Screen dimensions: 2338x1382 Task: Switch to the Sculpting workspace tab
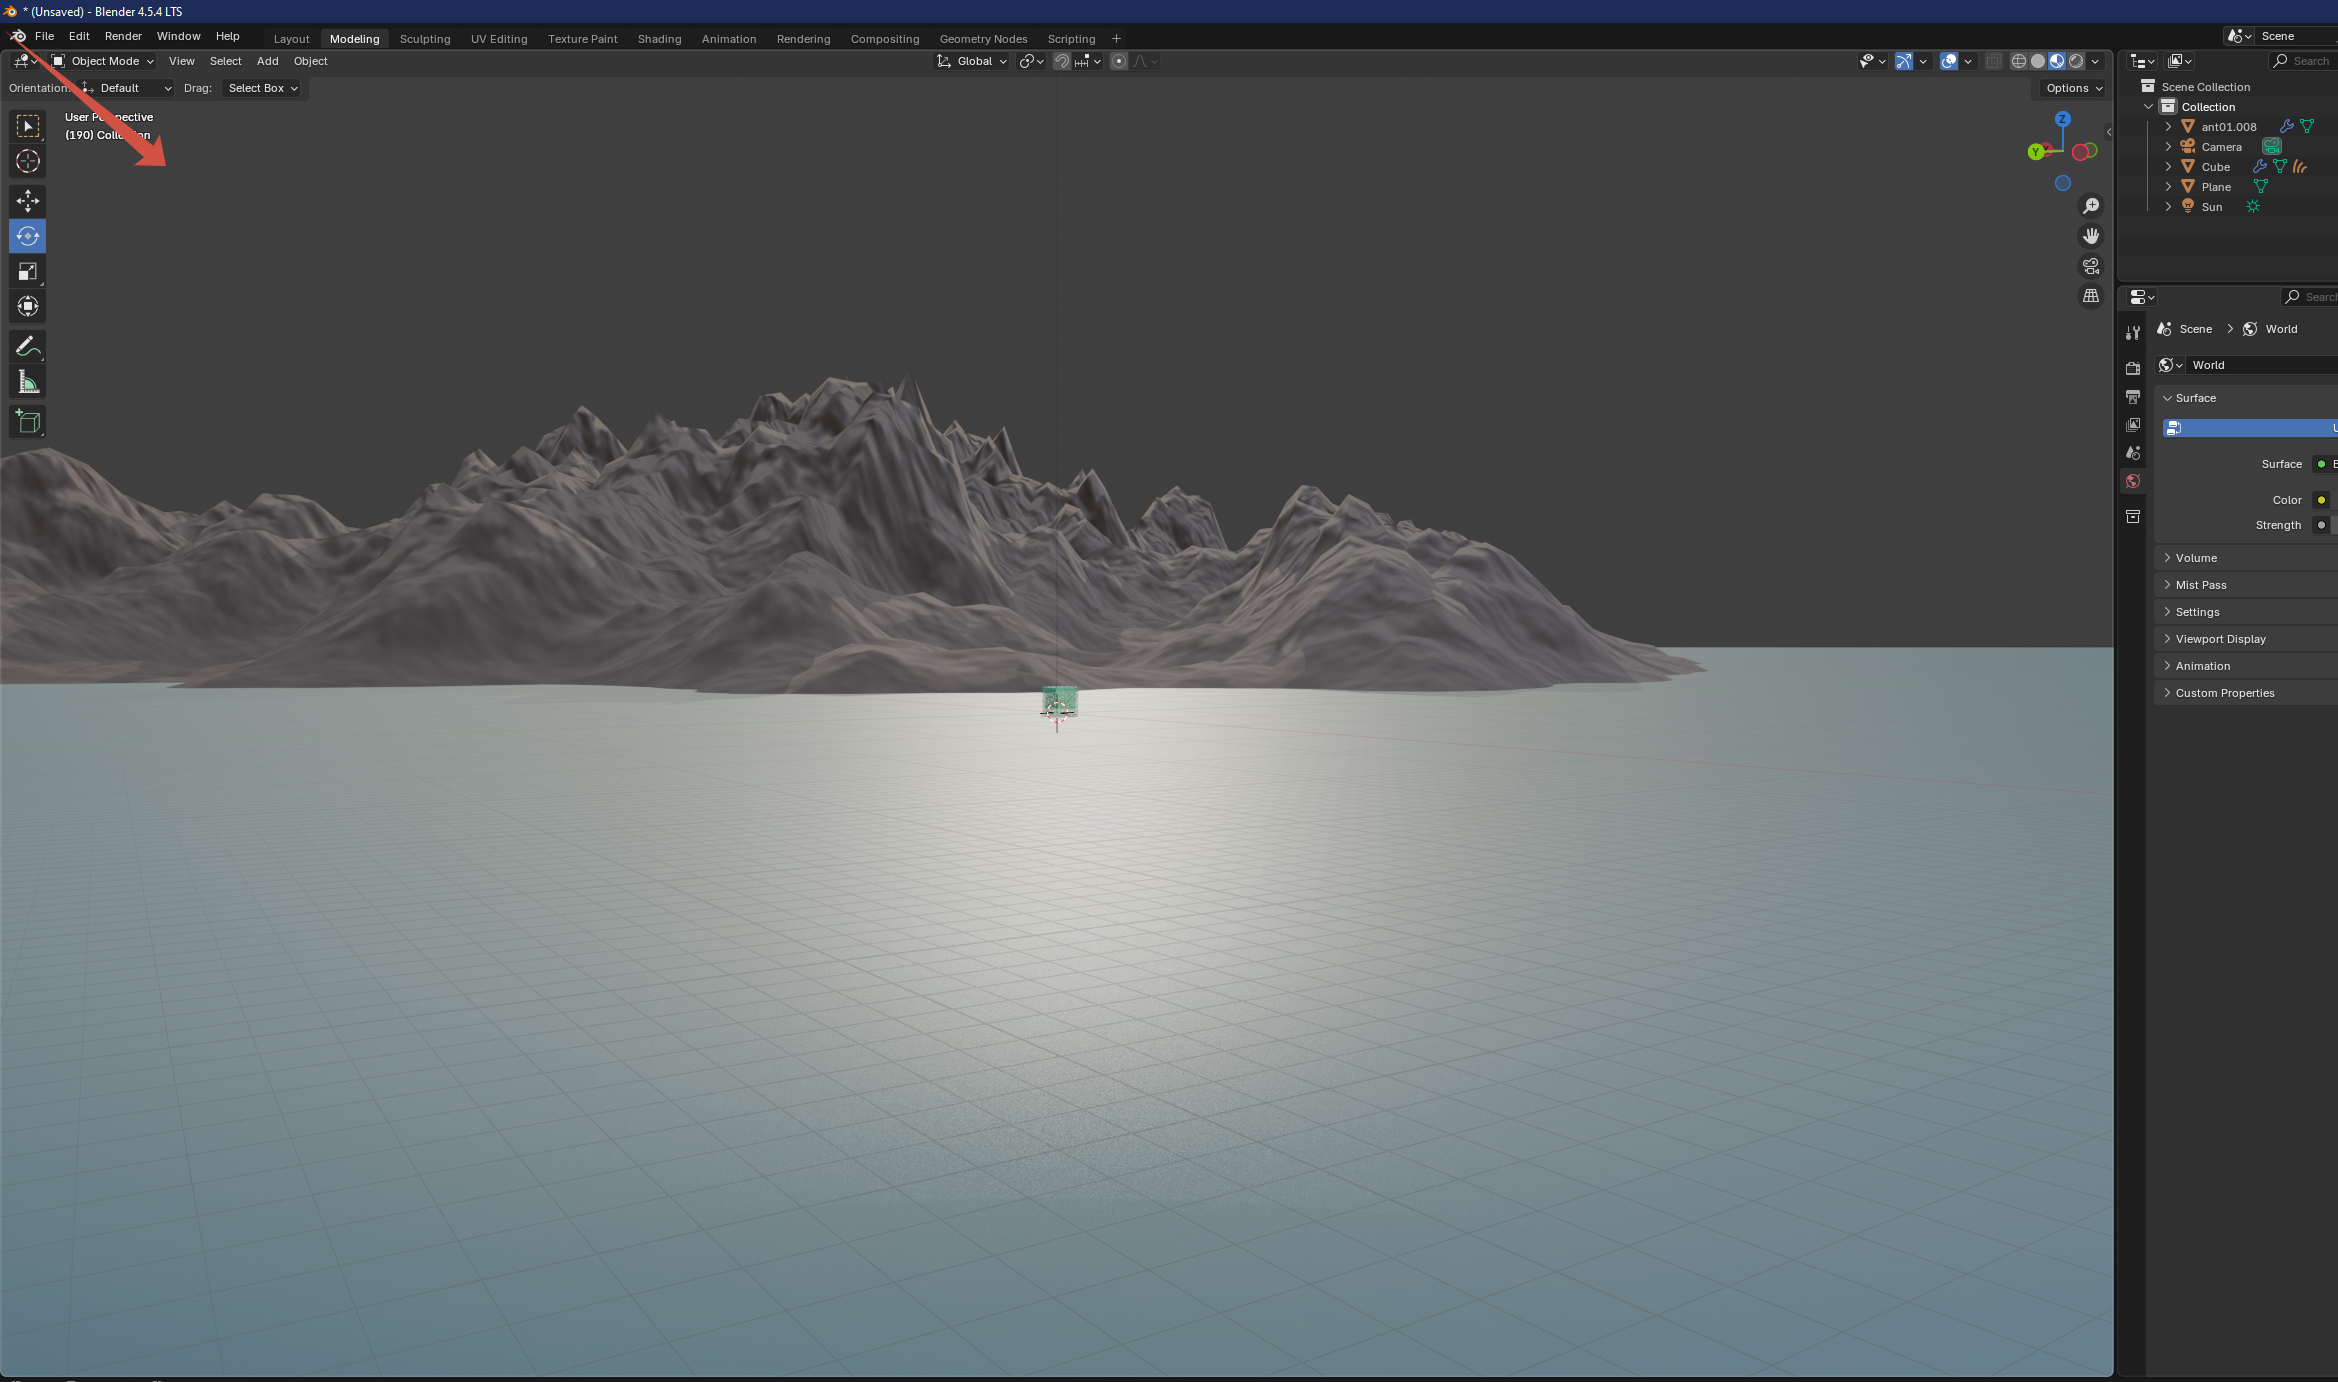point(424,39)
